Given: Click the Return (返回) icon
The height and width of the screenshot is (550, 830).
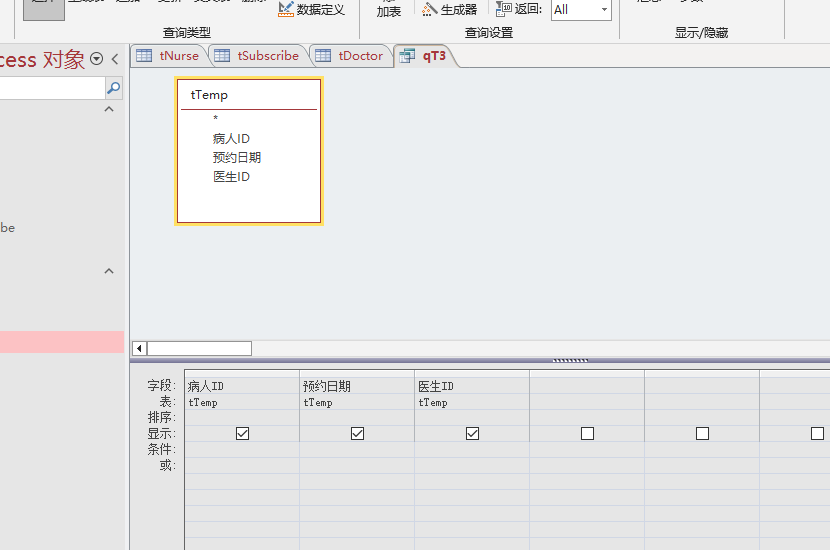Looking at the screenshot, I should (503, 9).
